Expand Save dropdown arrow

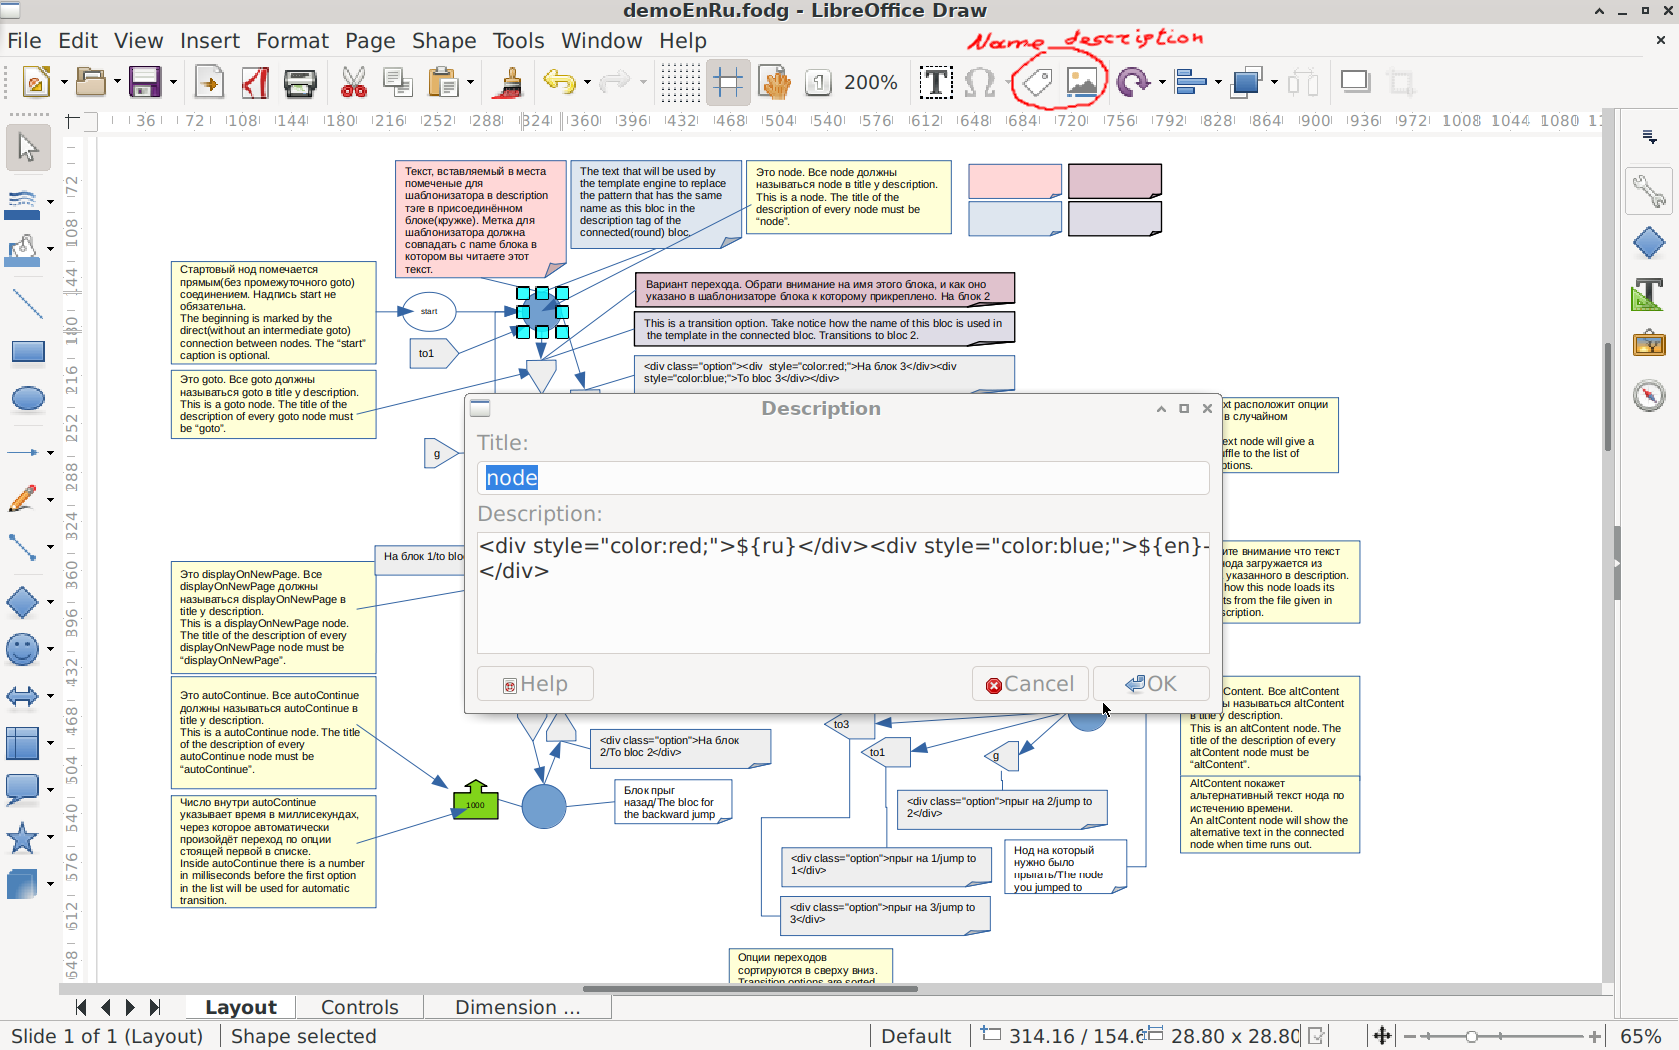(173, 83)
